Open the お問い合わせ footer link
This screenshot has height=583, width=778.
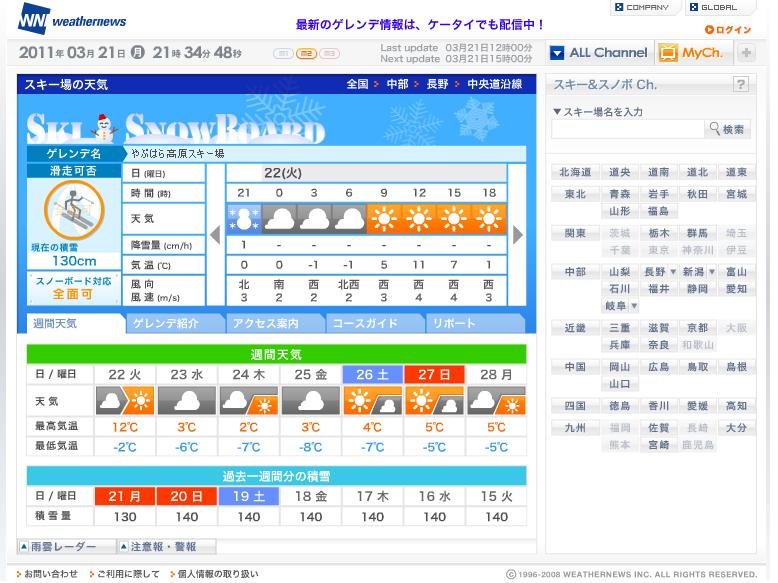[x=51, y=574]
